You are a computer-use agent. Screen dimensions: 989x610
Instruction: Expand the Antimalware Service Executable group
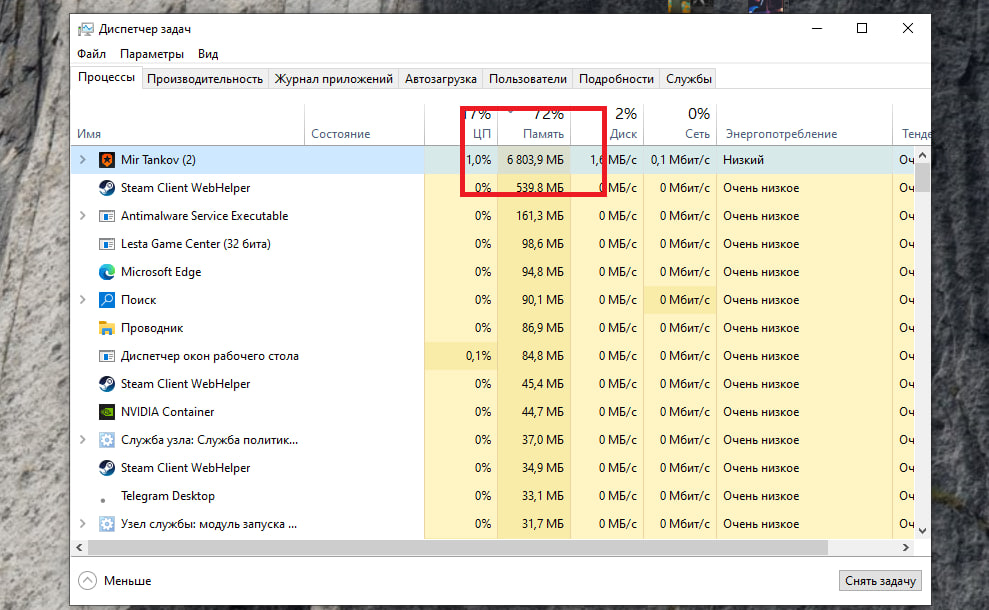(83, 216)
